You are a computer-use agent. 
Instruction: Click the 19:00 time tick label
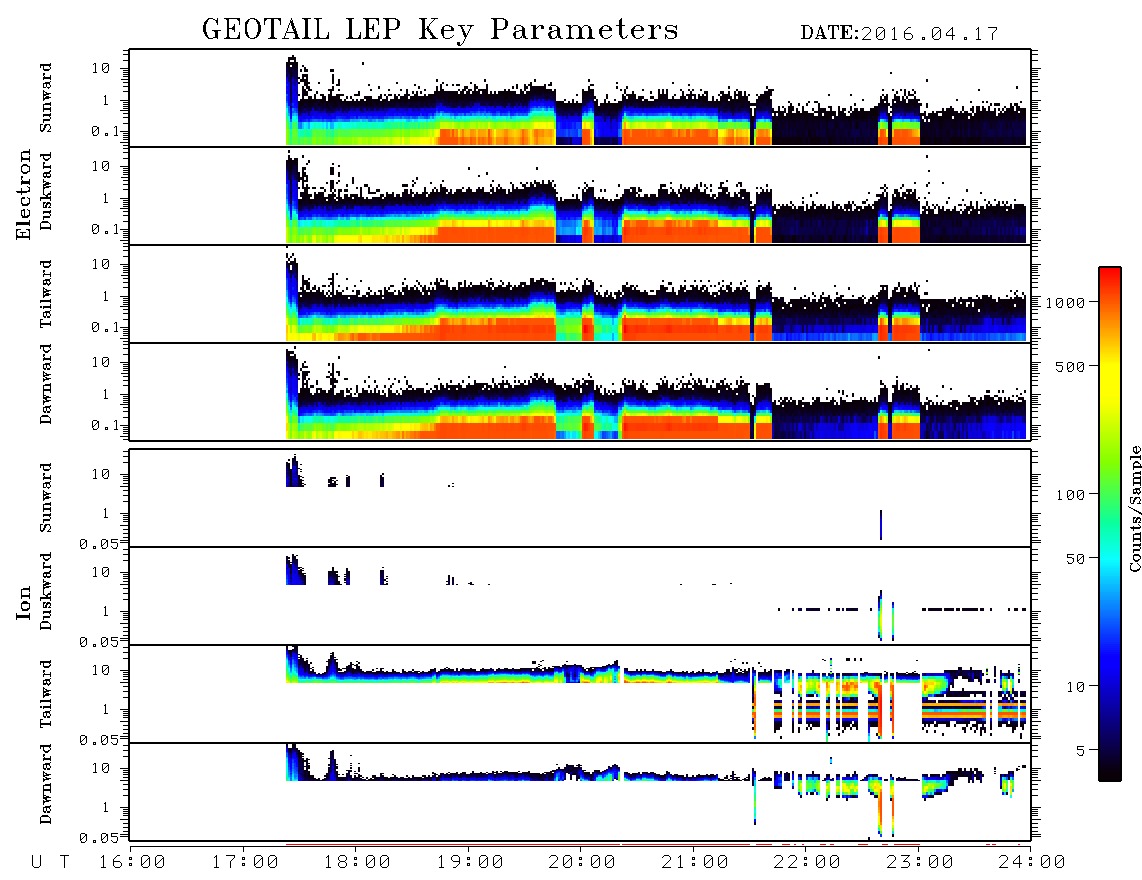470,863
